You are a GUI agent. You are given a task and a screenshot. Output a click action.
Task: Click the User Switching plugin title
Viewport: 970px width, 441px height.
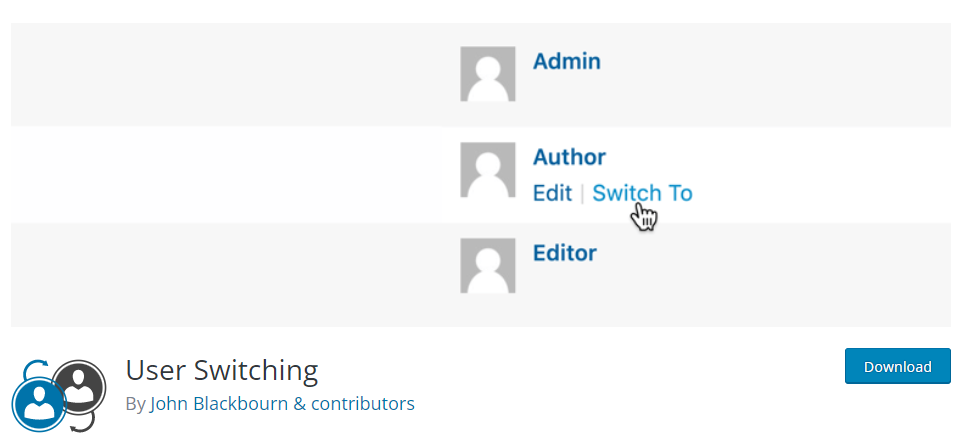pos(222,370)
